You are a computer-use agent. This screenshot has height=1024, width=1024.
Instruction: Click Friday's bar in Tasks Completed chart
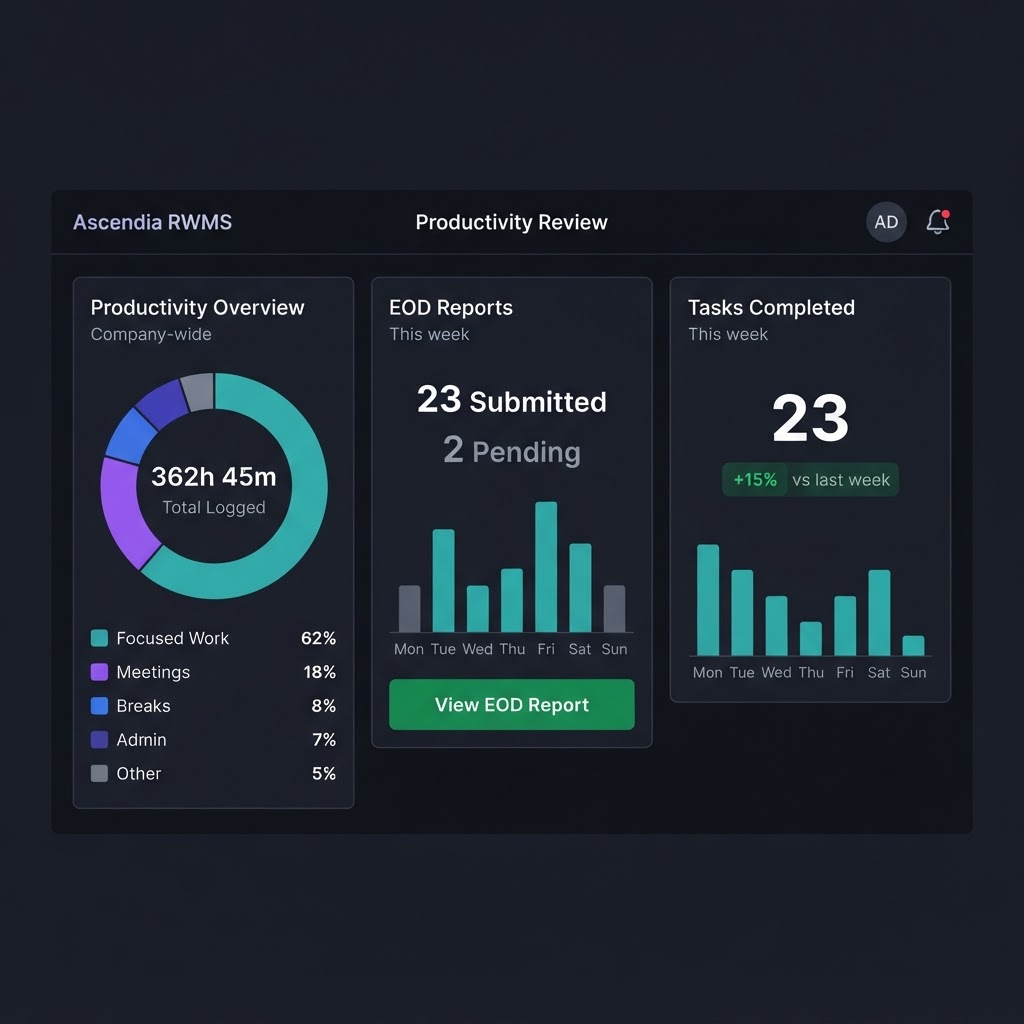845,626
